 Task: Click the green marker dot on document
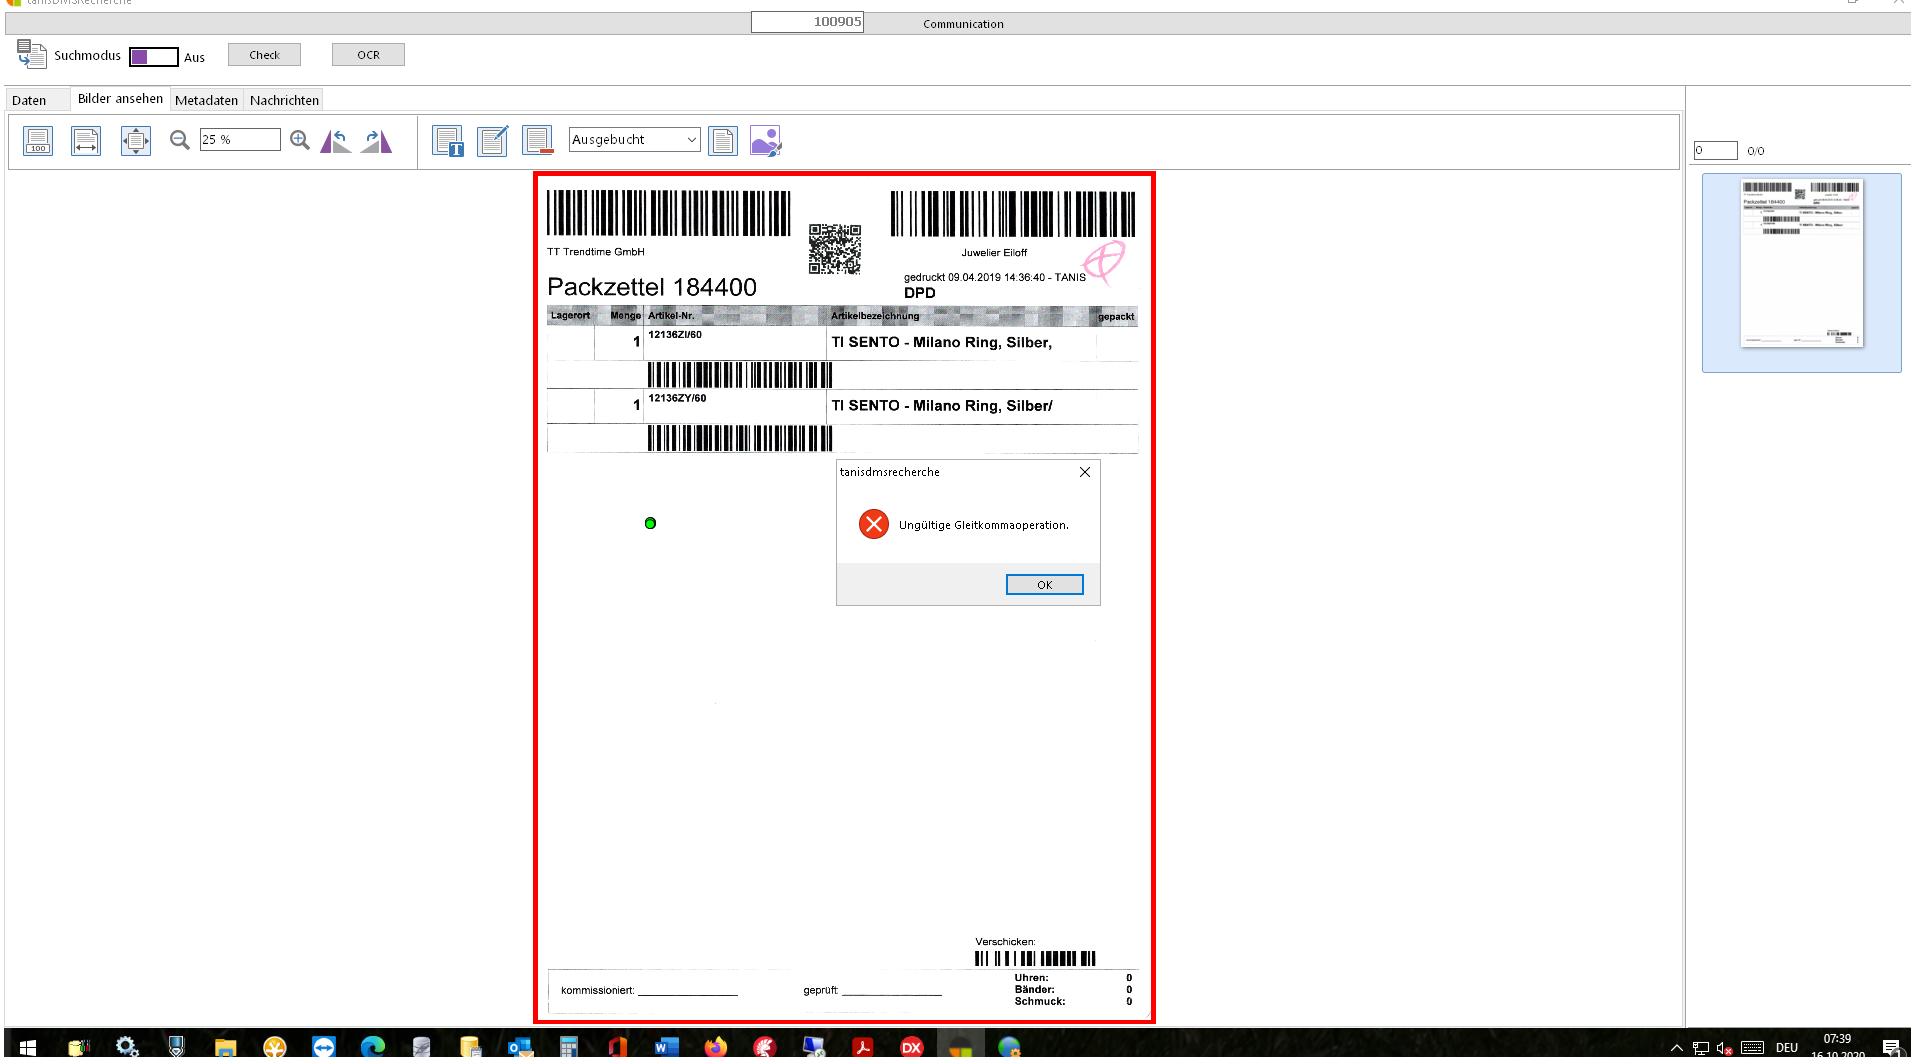click(x=650, y=523)
